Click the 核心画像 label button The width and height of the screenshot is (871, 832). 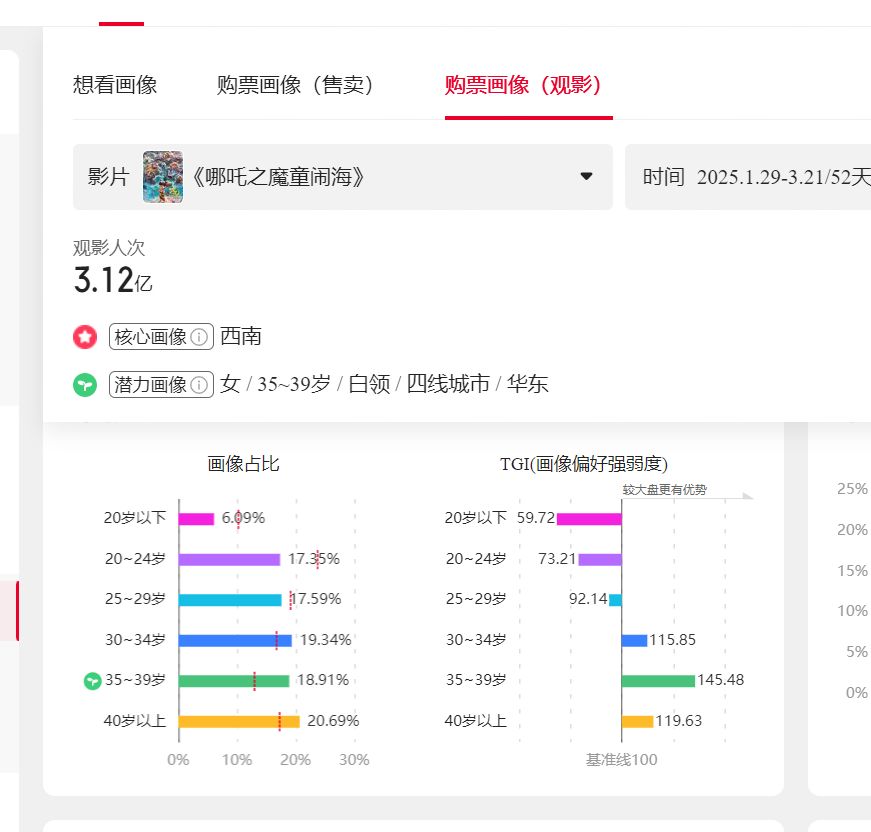pos(161,337)
